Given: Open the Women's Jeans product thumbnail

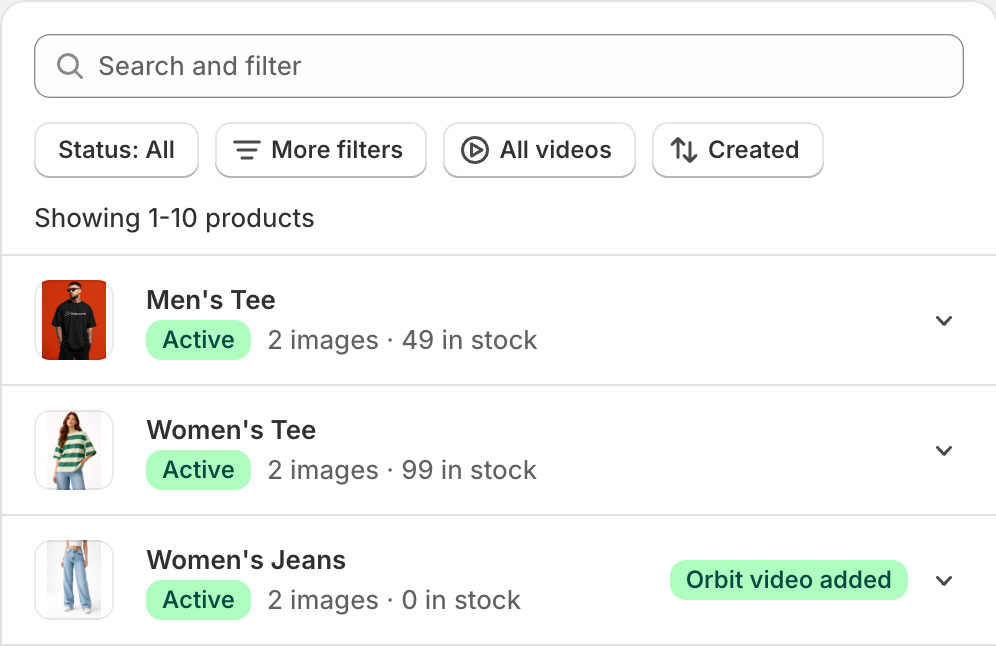Looking at the screenshot, I should [74, 580].
